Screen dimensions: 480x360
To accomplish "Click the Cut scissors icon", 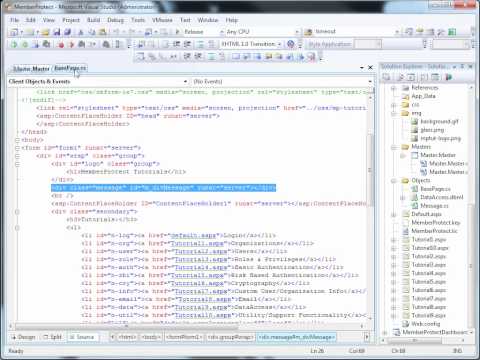I will coord(80,32).
